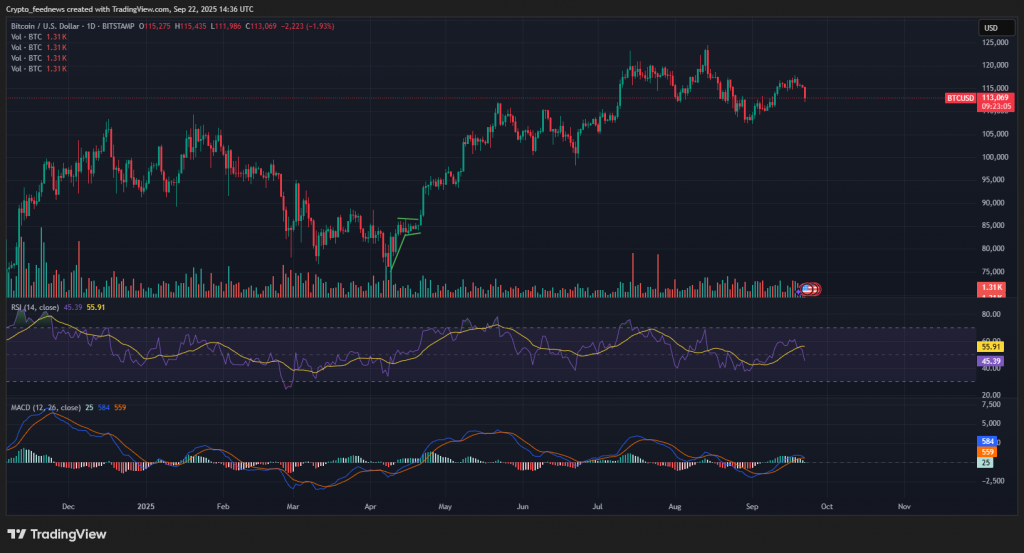
Task: Click the BTCUSD red price label tag
Action: coord(960,98)
